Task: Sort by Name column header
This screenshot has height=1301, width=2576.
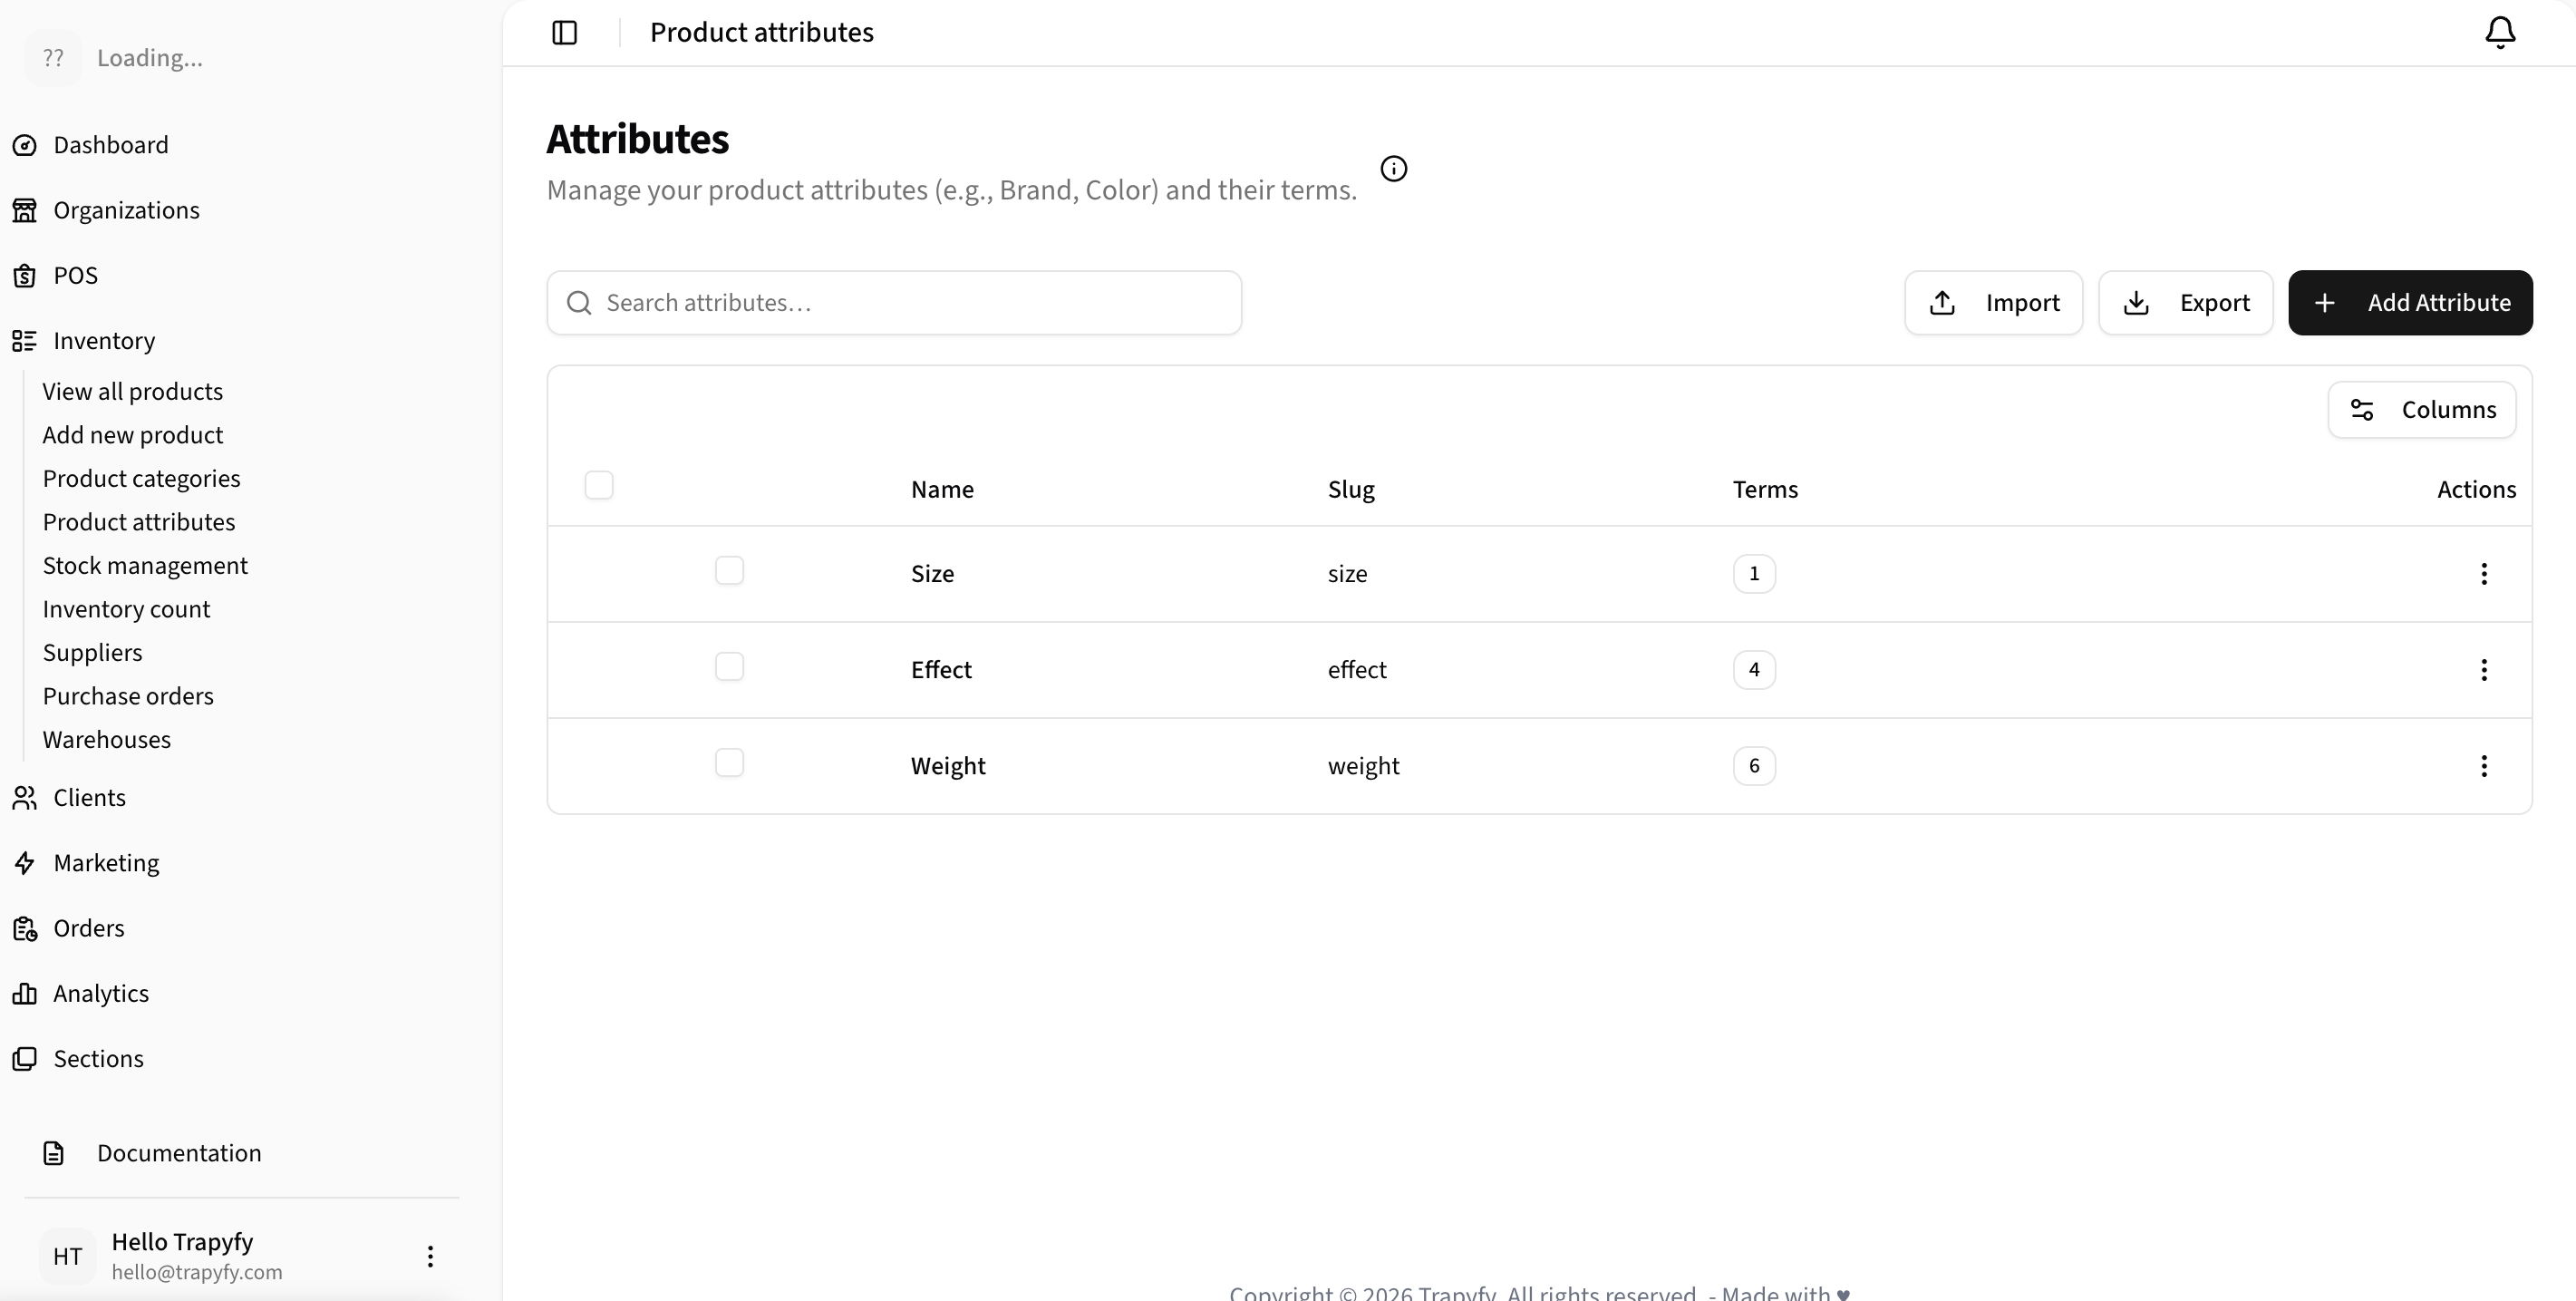Action: pyautogui.click(x=942, y=489)
